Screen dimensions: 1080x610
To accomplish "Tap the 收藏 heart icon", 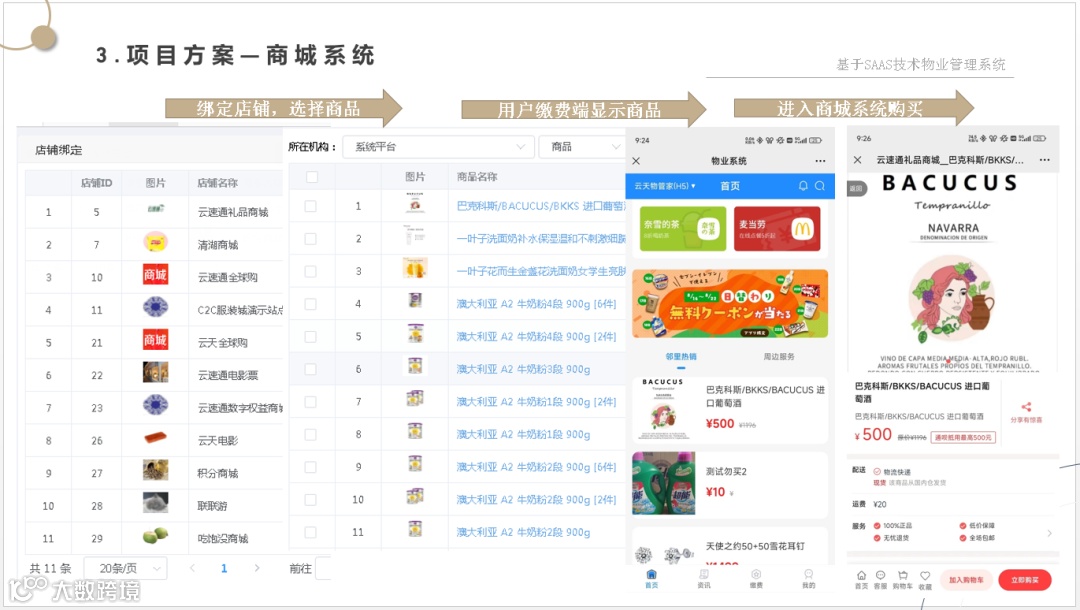I will click(925, 579).
